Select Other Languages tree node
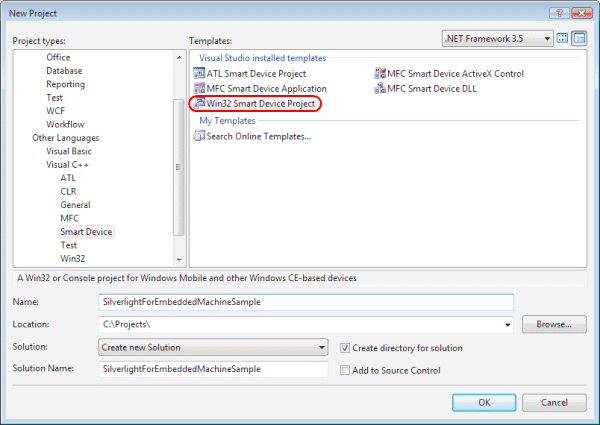 click(x=65, y=138)
